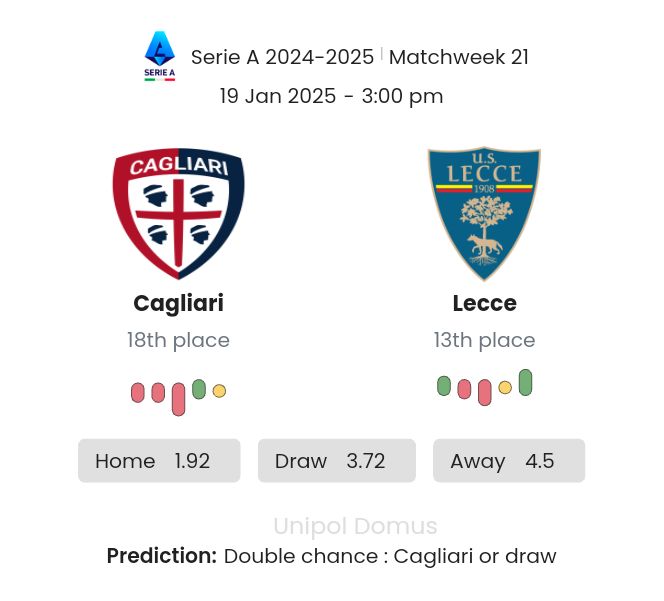Open the Cagliari team name
This screenshot has width=664, height=601.
tap(178, 303)
